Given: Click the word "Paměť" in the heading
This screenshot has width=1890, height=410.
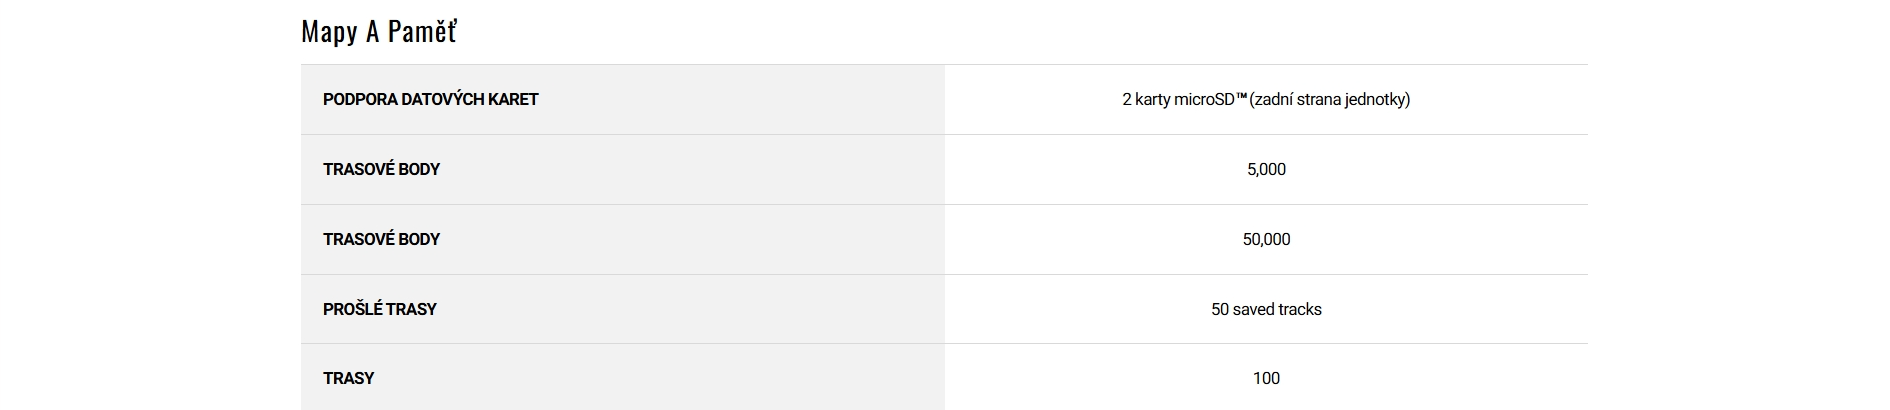Looking at the screenshot, I should [422, 32].
